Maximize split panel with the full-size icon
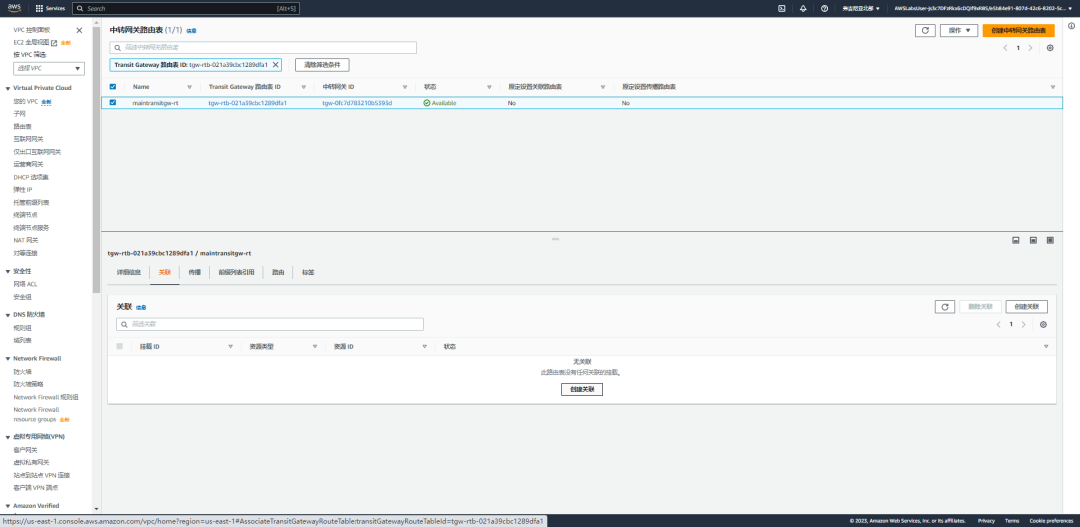The image size is (1080, 527). pos(1050,240)
